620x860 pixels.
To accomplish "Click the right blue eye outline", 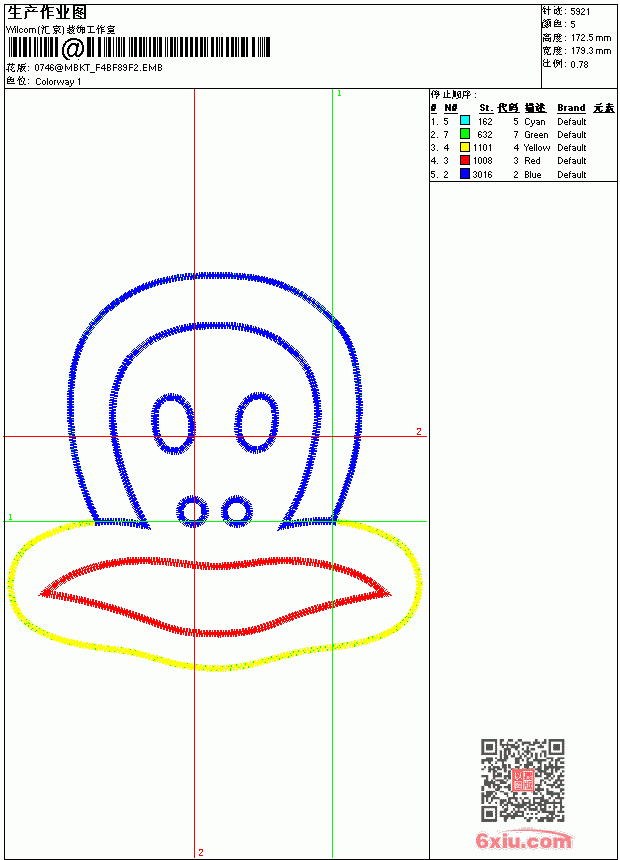I will click(x=256, y=422).
